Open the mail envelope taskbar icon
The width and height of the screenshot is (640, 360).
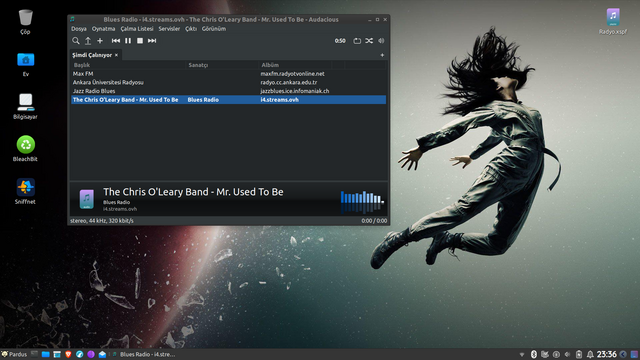point(102,354)
